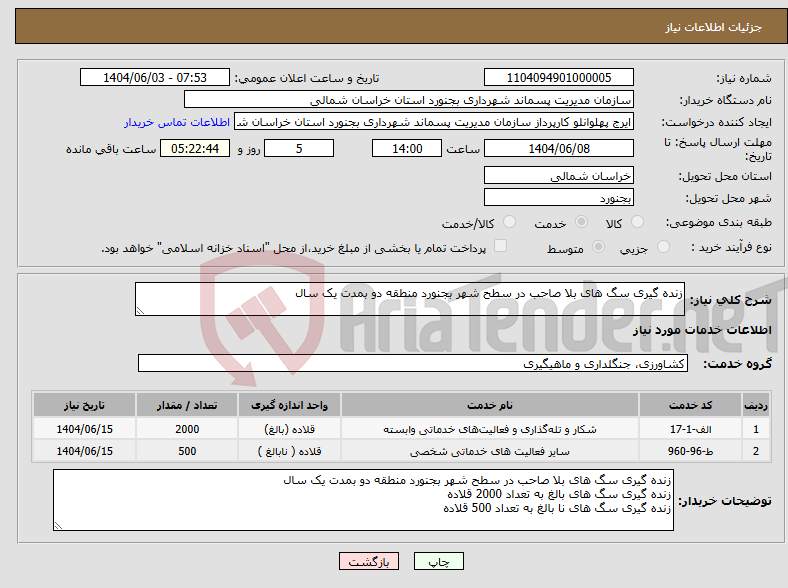
Task: Click the سایر فعالیت های خدماتی شخصی cell
Action: [x=490, y=451]
